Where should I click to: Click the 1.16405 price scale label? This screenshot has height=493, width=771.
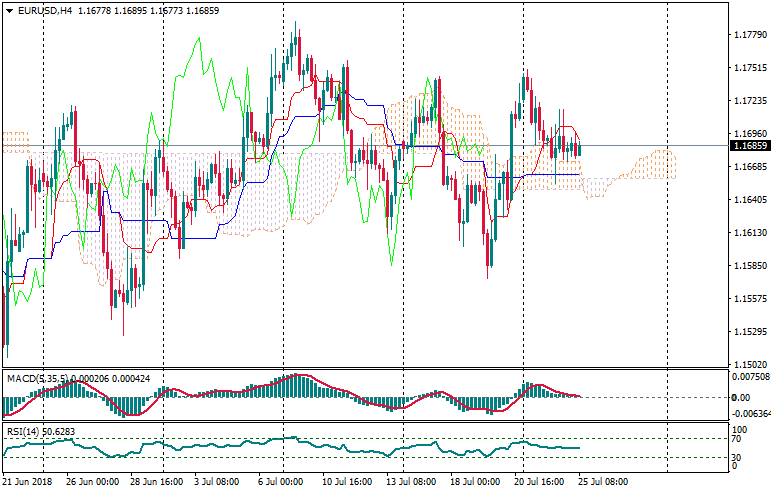[x=748, y=200]
